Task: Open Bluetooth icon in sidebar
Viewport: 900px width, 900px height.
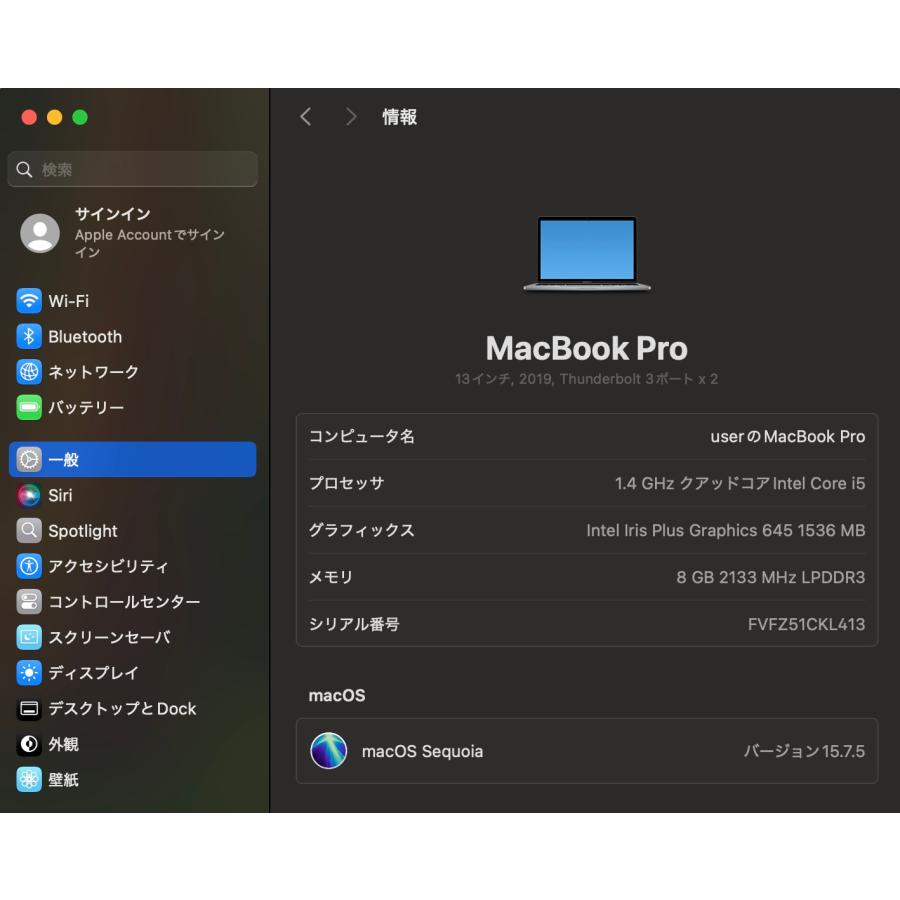Action: tap(29, 336)
